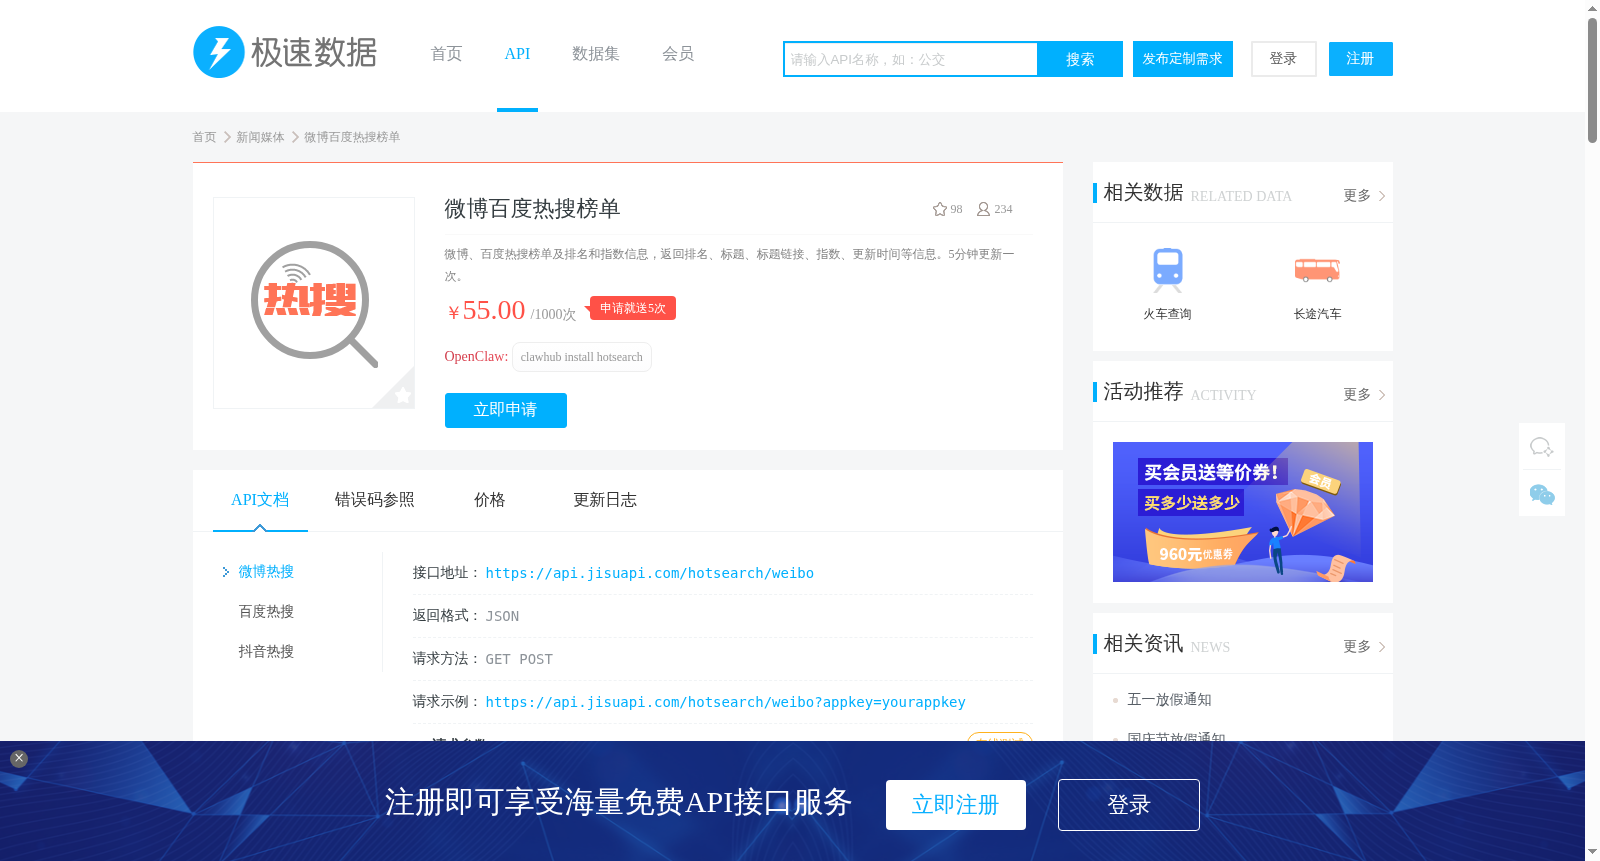
Task: Select 微博热搜 in the API list
Action: (266, 572)
